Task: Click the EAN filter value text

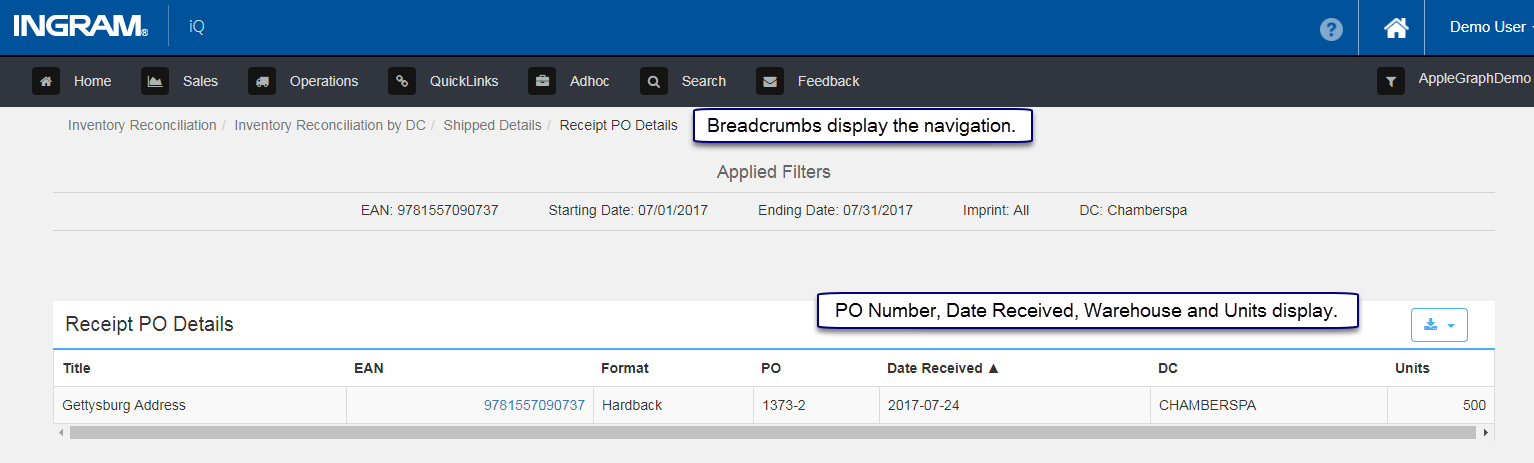Action: (430, 211)
